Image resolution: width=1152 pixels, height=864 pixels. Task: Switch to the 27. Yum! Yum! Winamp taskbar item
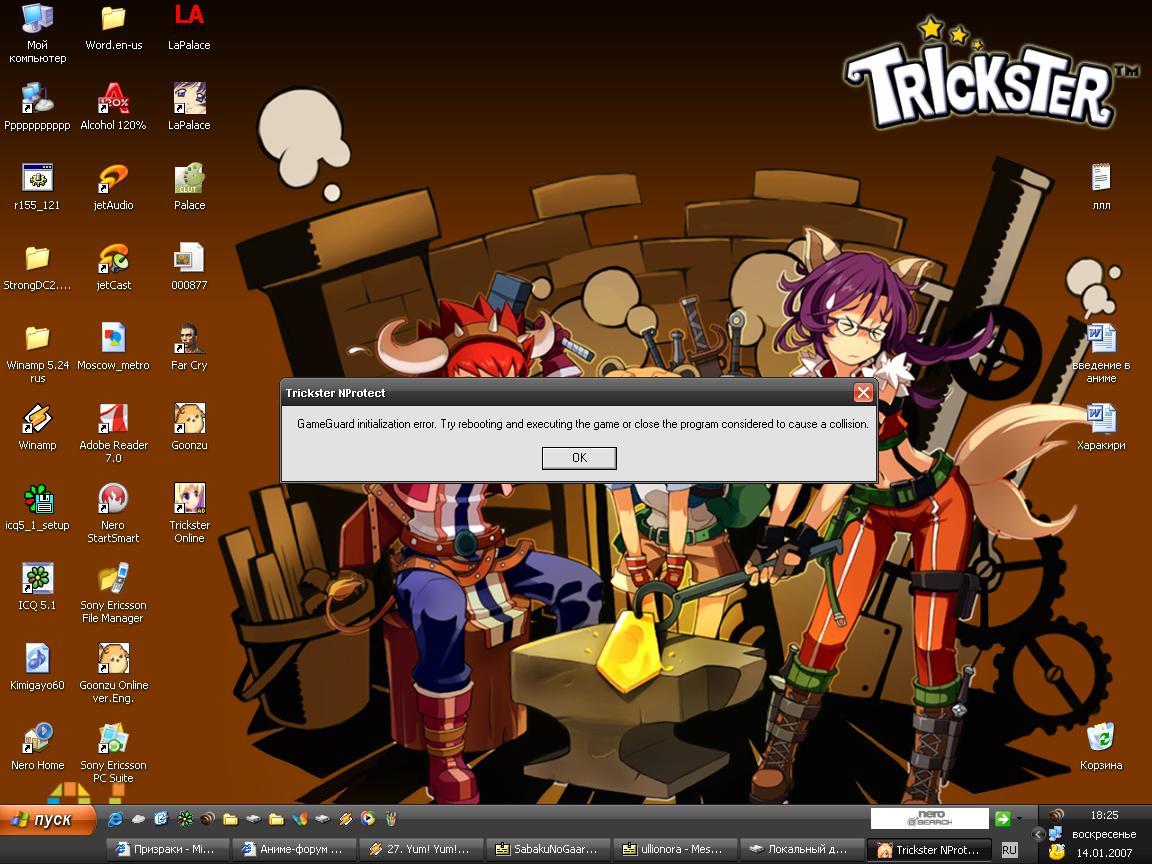pyautogui.click(x=422, y=849)
